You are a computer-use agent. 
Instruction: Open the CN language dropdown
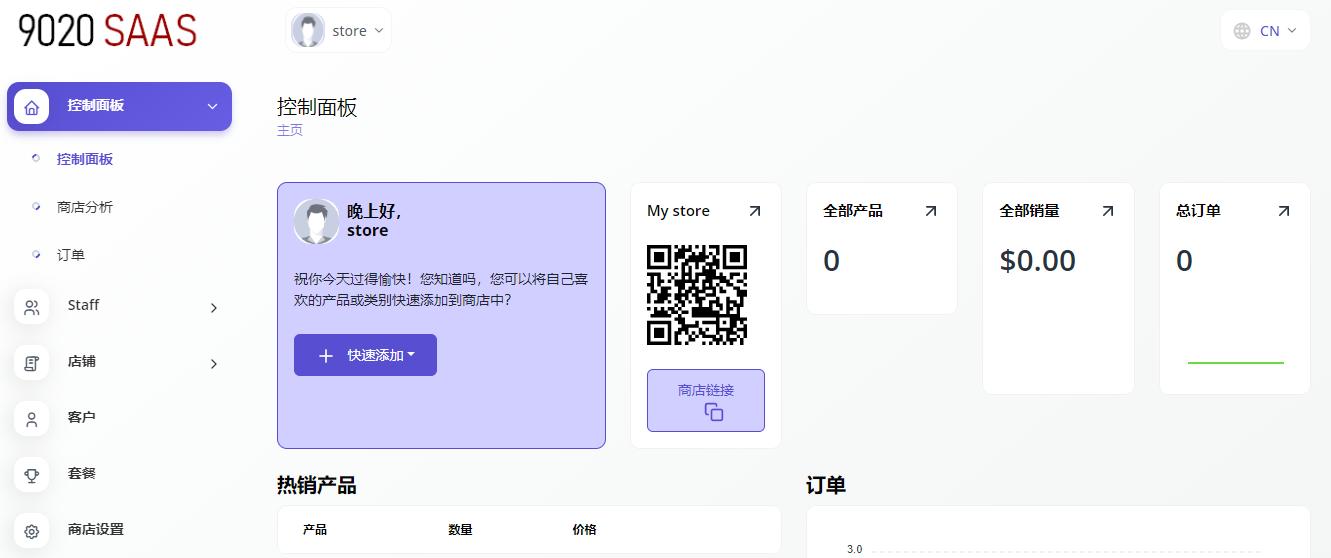click(x=1265, y=31)
